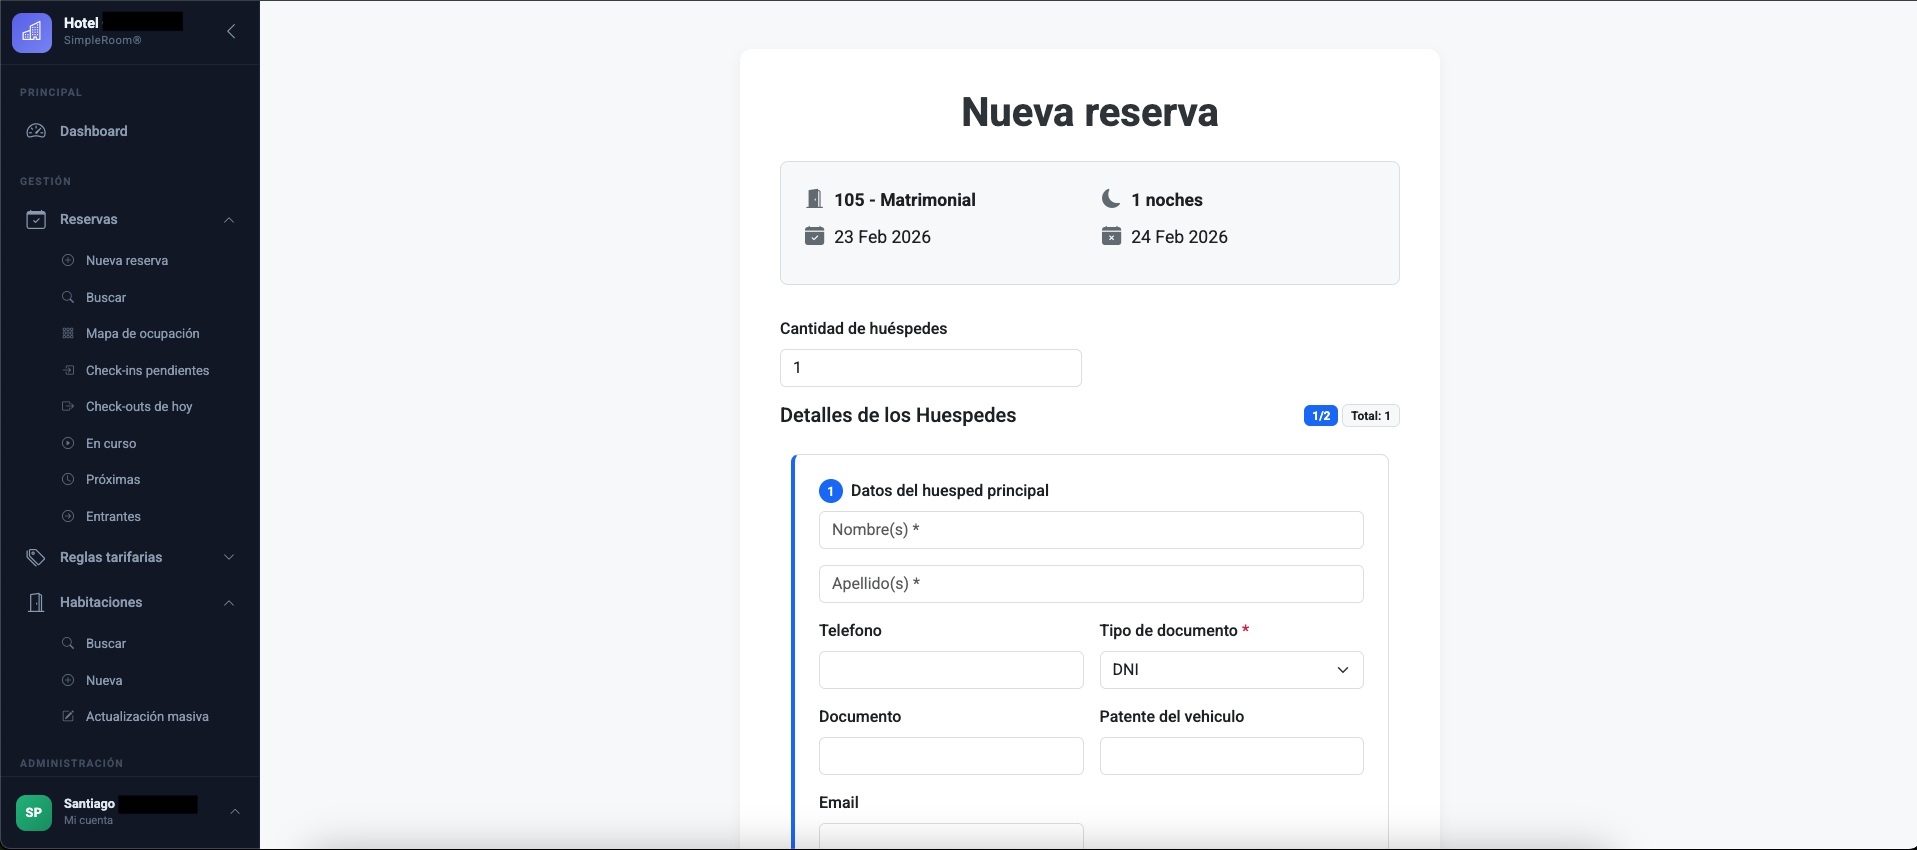
Task: Click the Documento input field
Action: 951,756
